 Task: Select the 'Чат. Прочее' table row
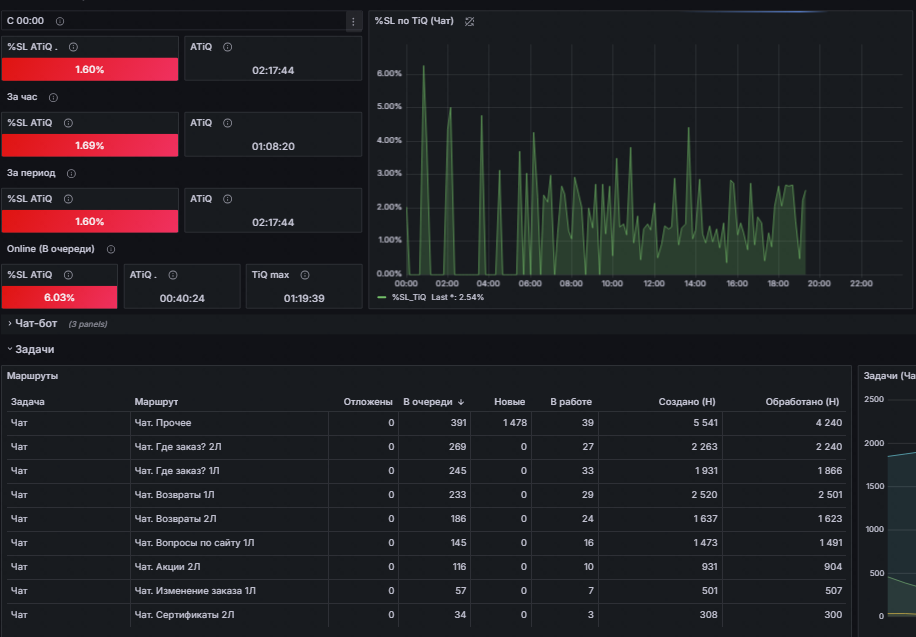(426, 423)
